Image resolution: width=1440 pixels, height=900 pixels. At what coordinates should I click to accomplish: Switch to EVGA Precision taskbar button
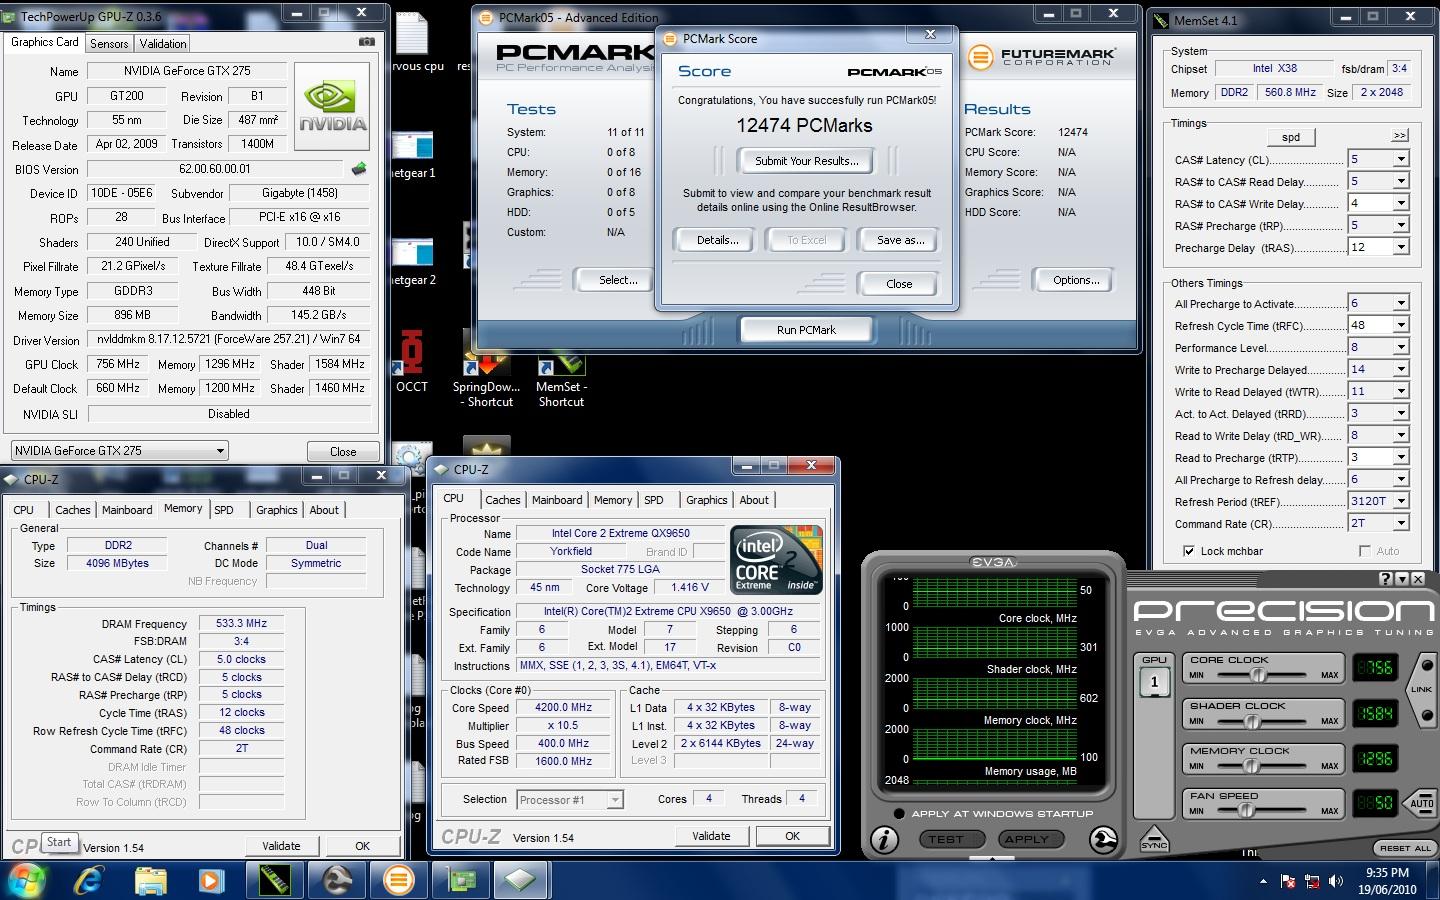pos(336,880)
